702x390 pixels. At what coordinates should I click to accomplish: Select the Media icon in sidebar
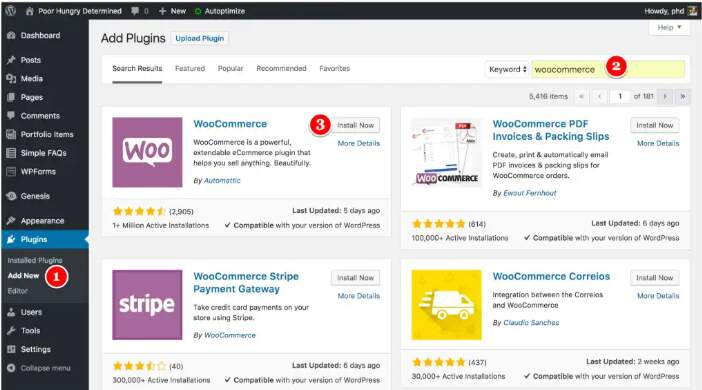[x=11, y=78]
